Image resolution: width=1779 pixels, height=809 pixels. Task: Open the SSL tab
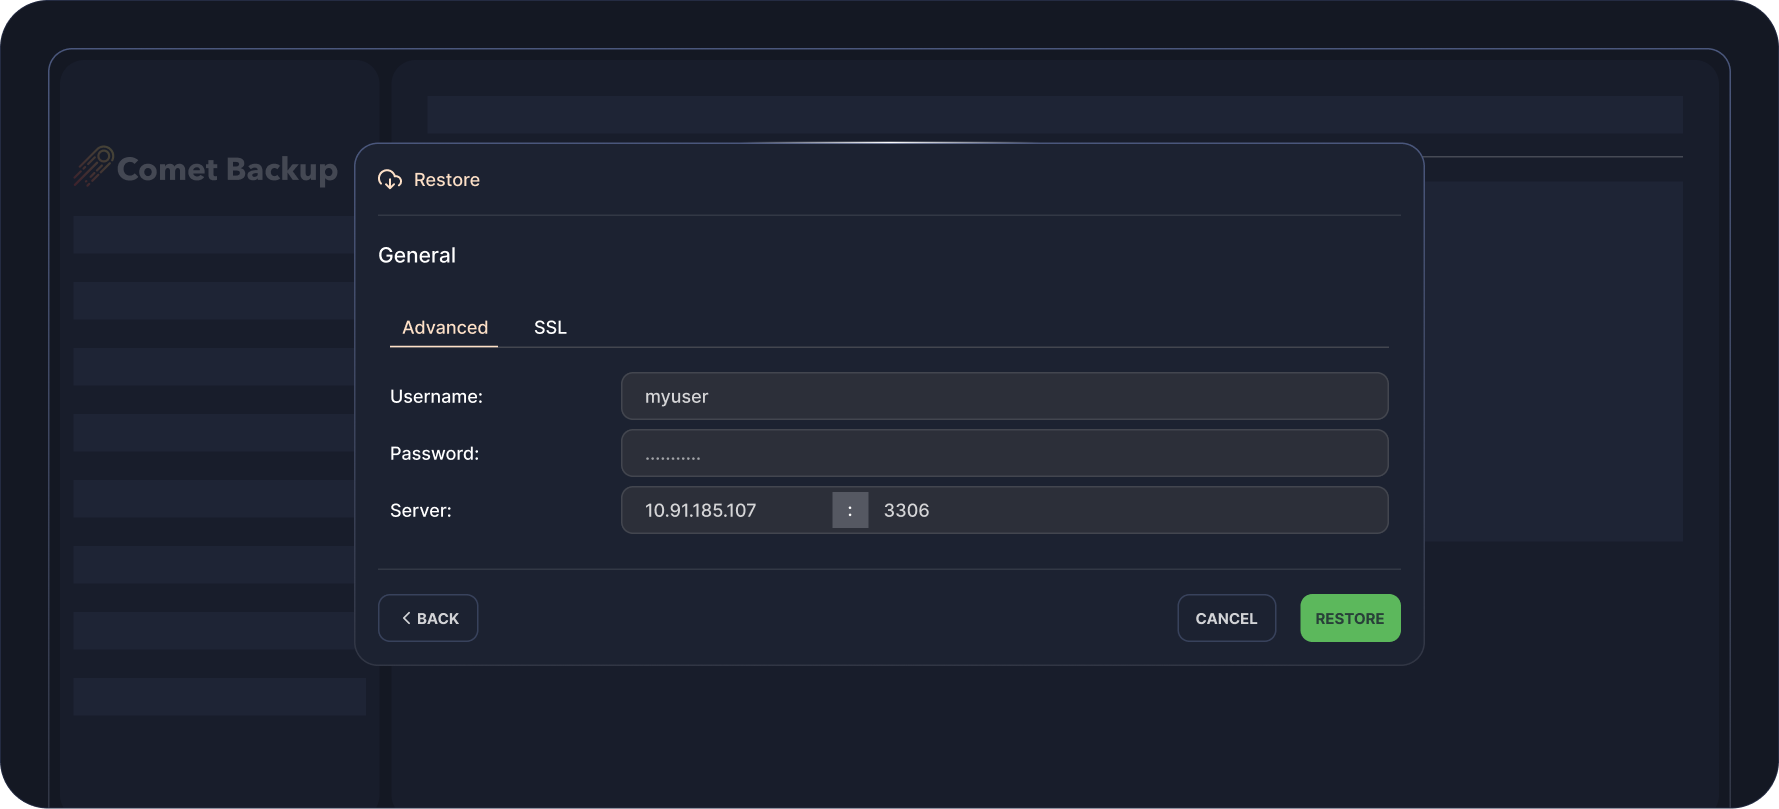tap(550, 328)
